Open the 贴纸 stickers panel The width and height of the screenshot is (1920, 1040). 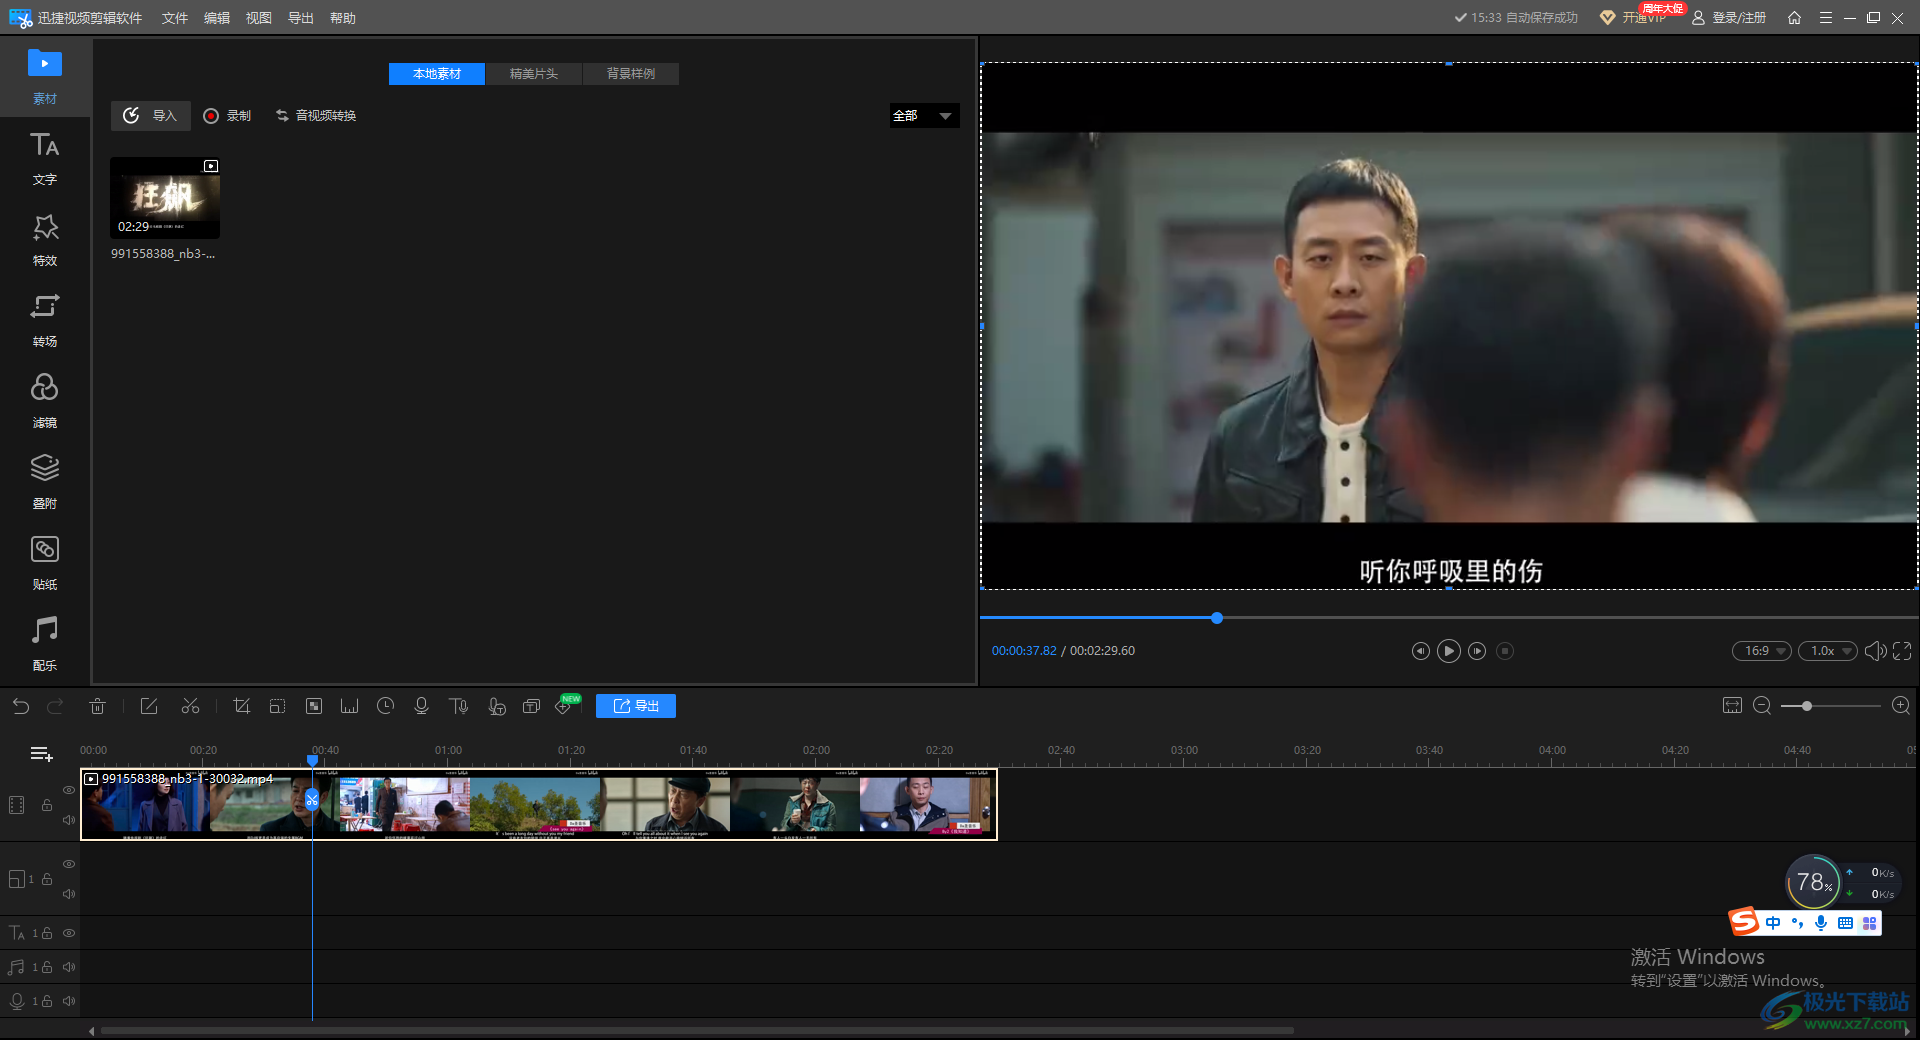pos(45,563)
